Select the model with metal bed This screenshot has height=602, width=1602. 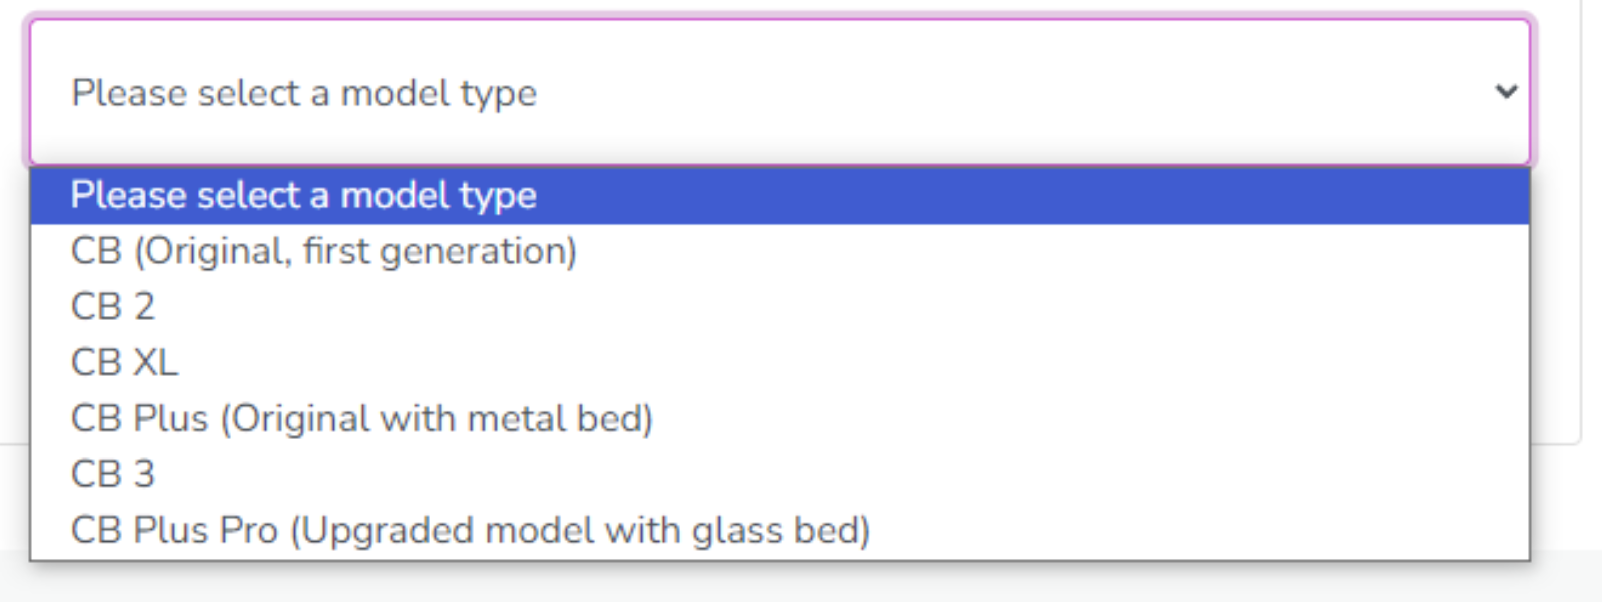point(362,418)
